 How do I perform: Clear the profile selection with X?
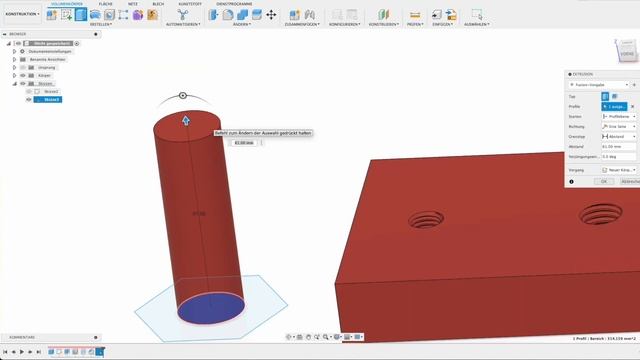click(633, 107)
